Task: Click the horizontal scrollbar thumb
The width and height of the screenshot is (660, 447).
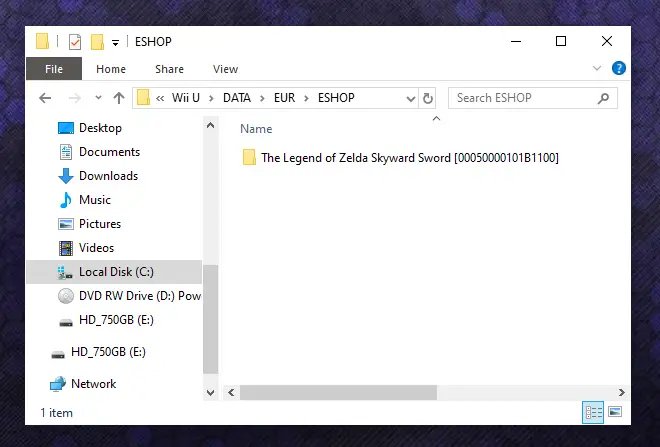Action: tap(338, 393)
